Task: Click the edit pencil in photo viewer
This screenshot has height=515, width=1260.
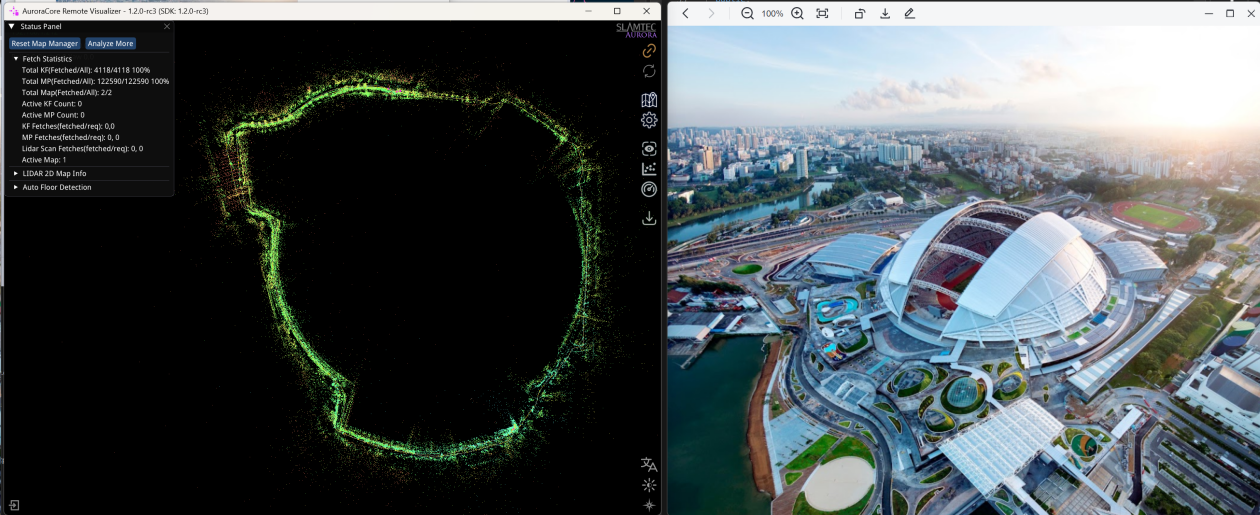Action: [909, 13]
